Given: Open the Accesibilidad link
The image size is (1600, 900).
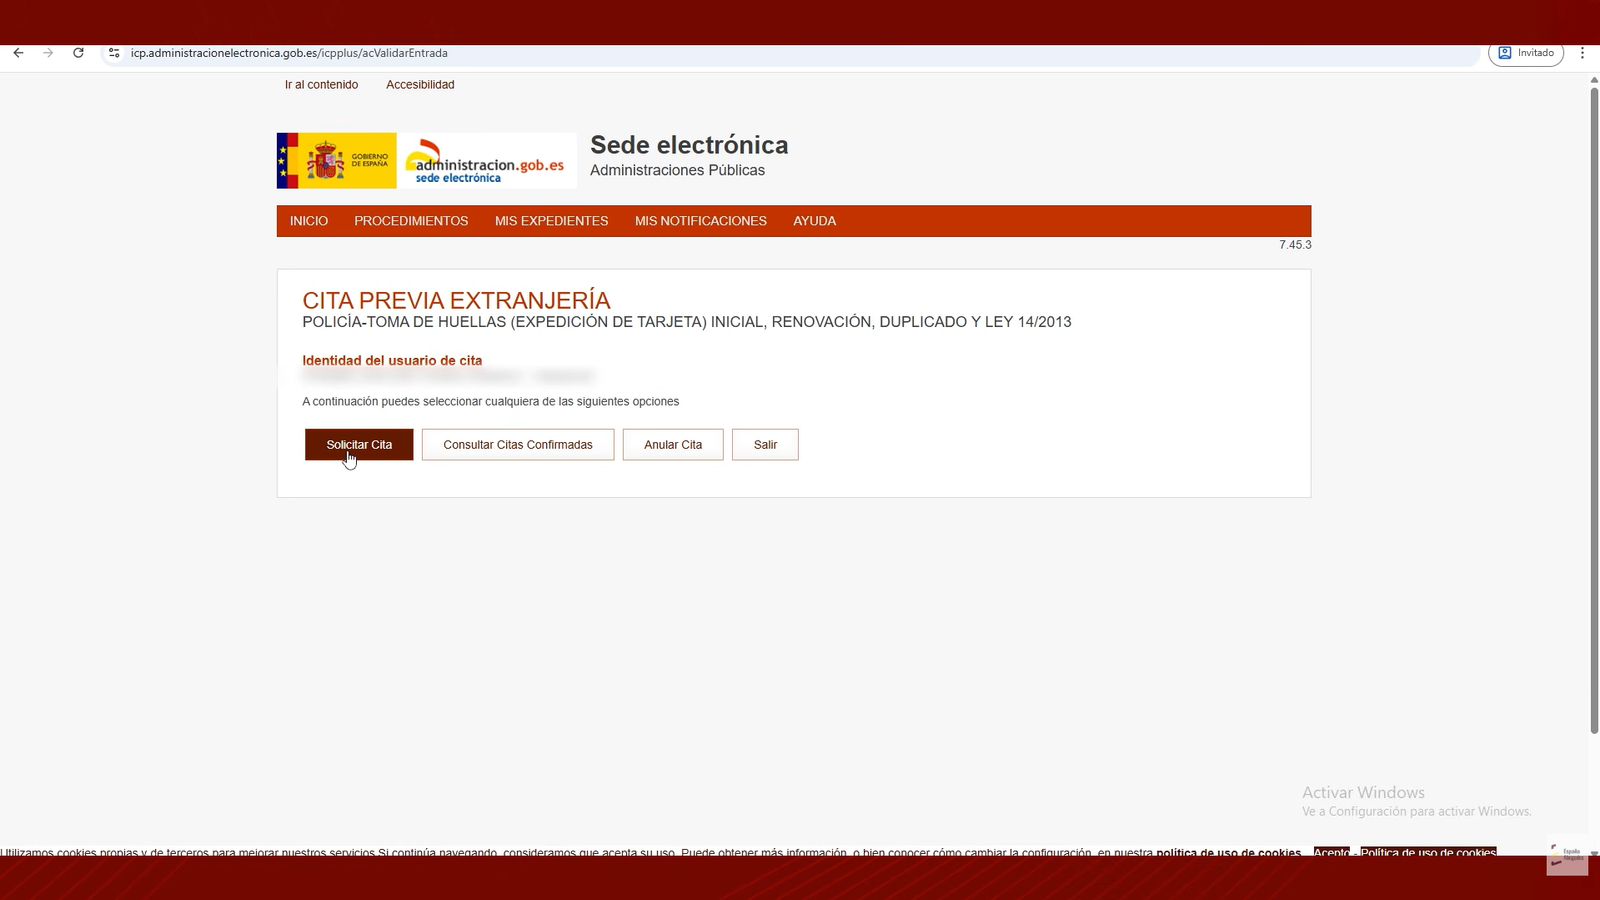Looking at the screenshot, I should pos(420,85).
